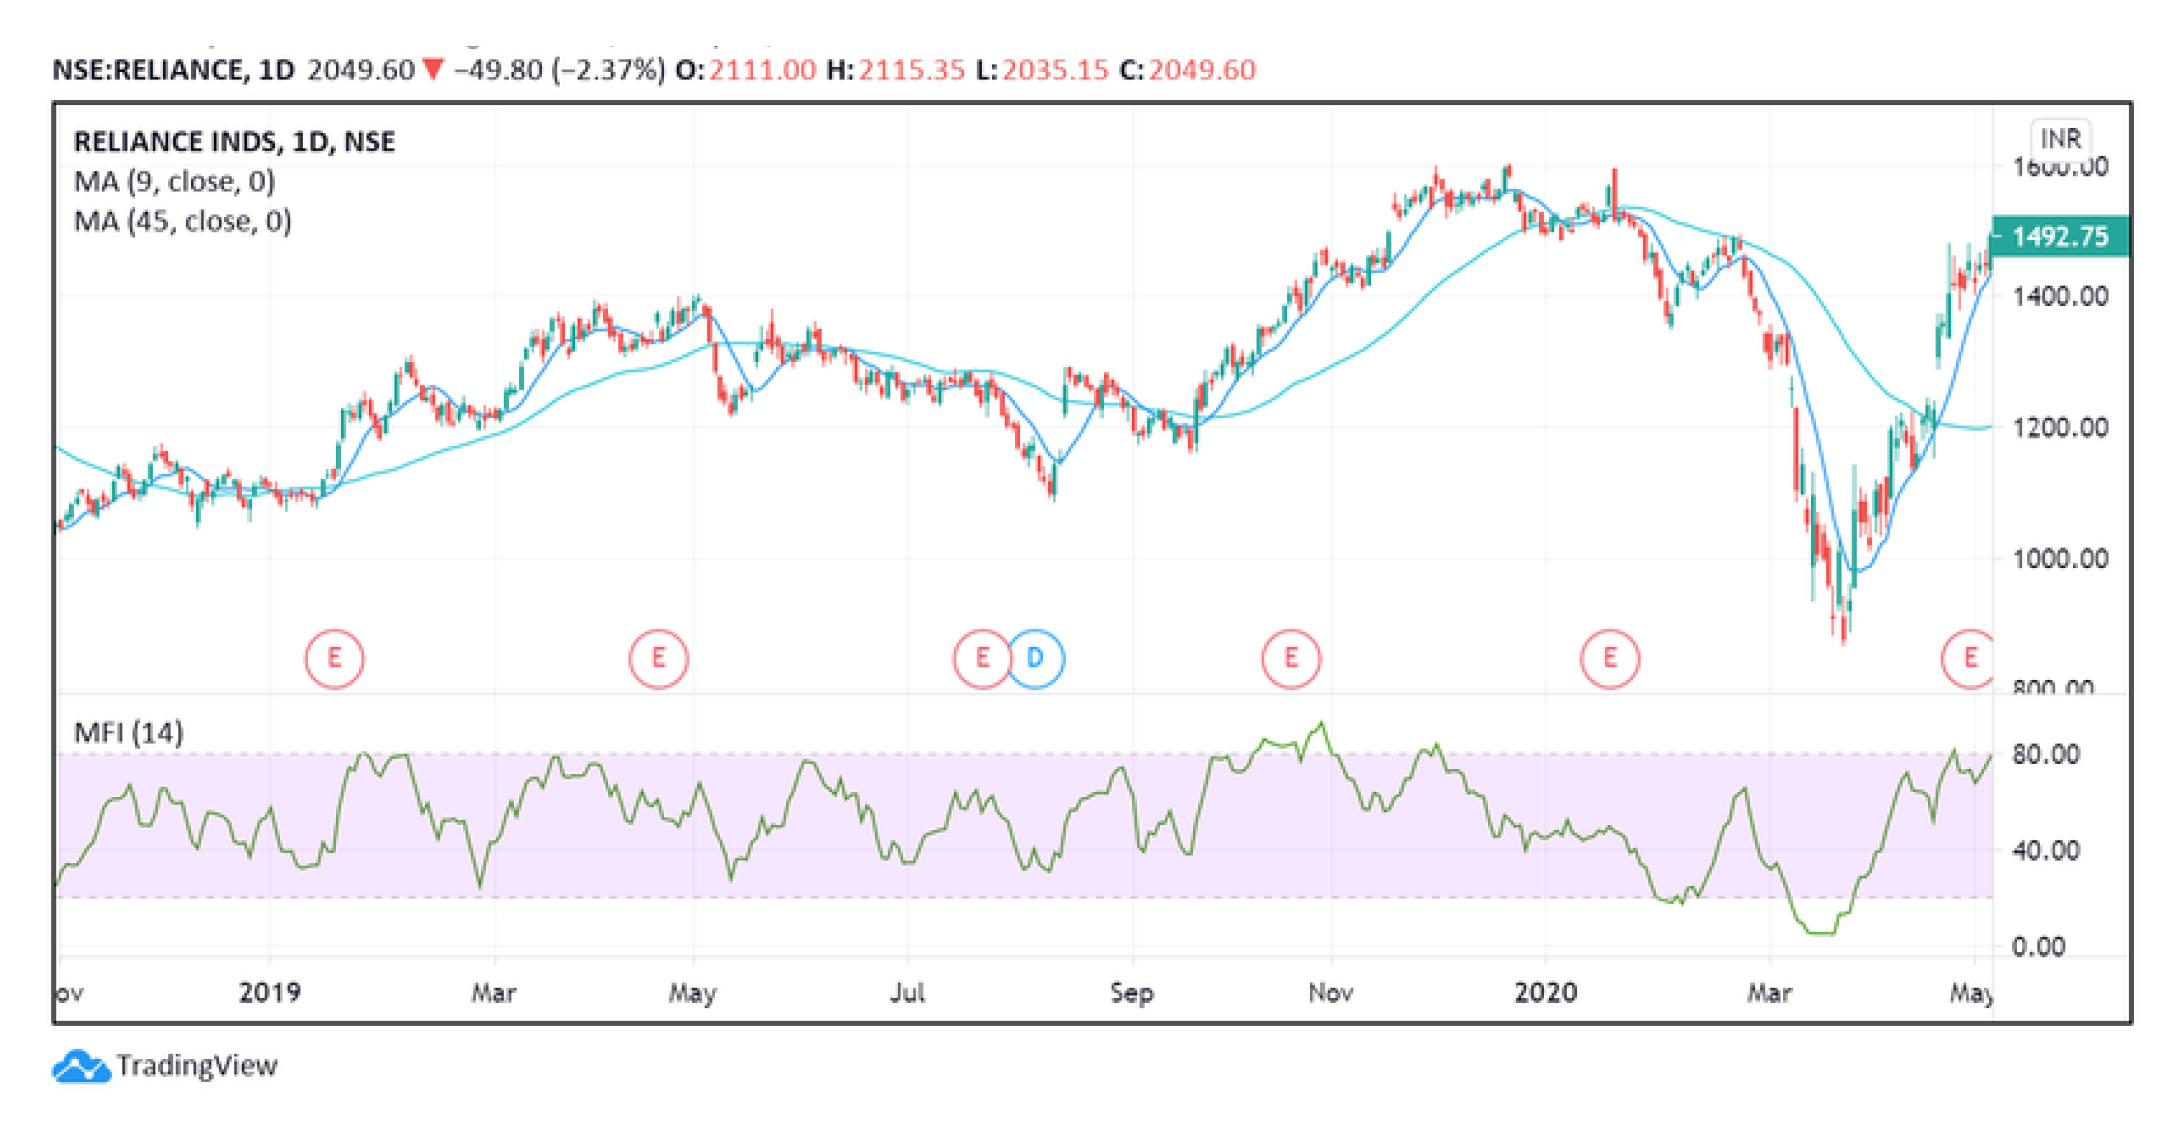Image resolution: width=2172 pixels, height=1128 pixels.
Task: Select the MFI (14) indicator label
Action: coord(128,732)
